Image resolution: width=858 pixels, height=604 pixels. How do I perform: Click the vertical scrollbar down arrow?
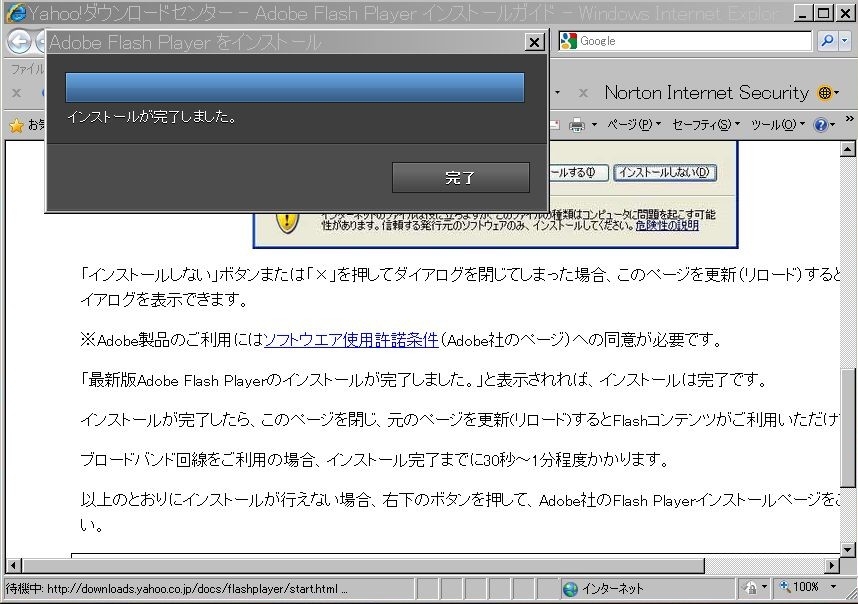848,549
